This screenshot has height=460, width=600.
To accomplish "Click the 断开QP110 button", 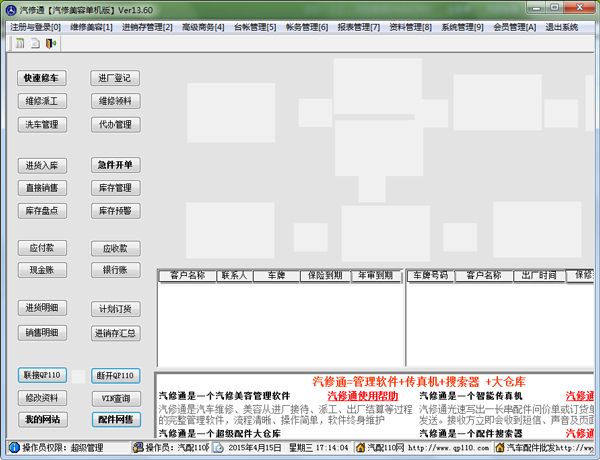I will (116, 376).
